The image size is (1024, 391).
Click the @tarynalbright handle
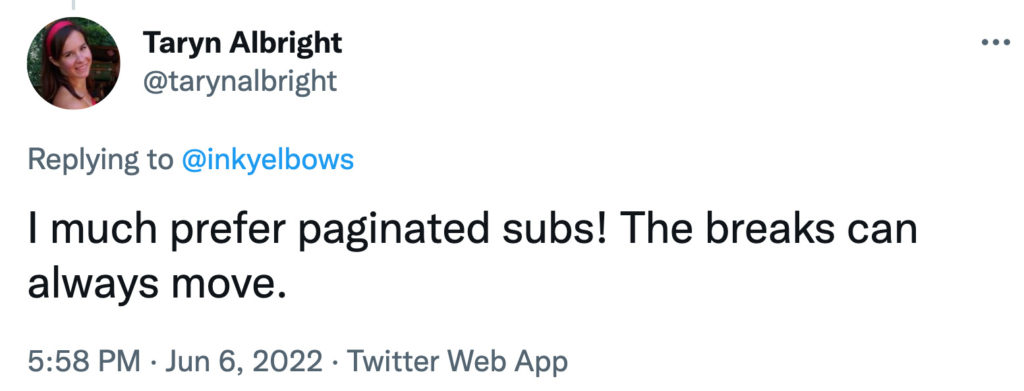240,81
